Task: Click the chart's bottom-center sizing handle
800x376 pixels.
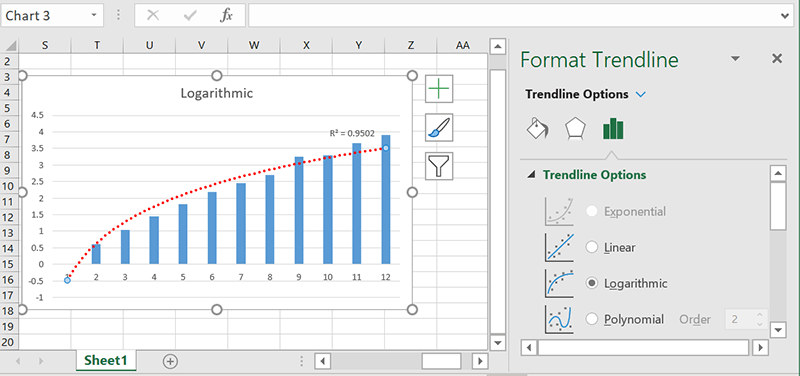Action: 216,310
